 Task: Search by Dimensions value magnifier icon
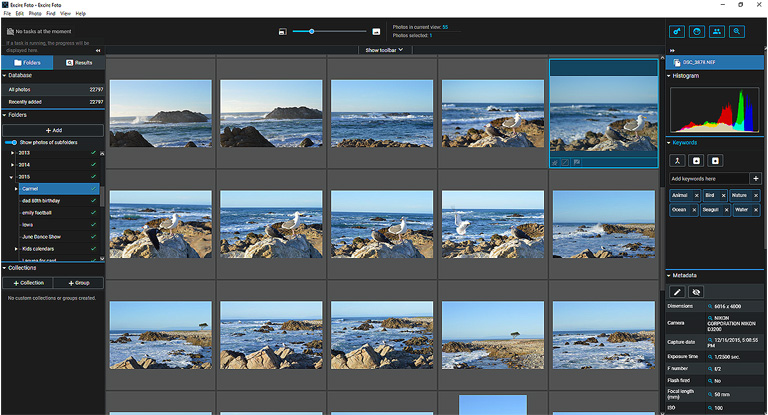click(710, 306)
